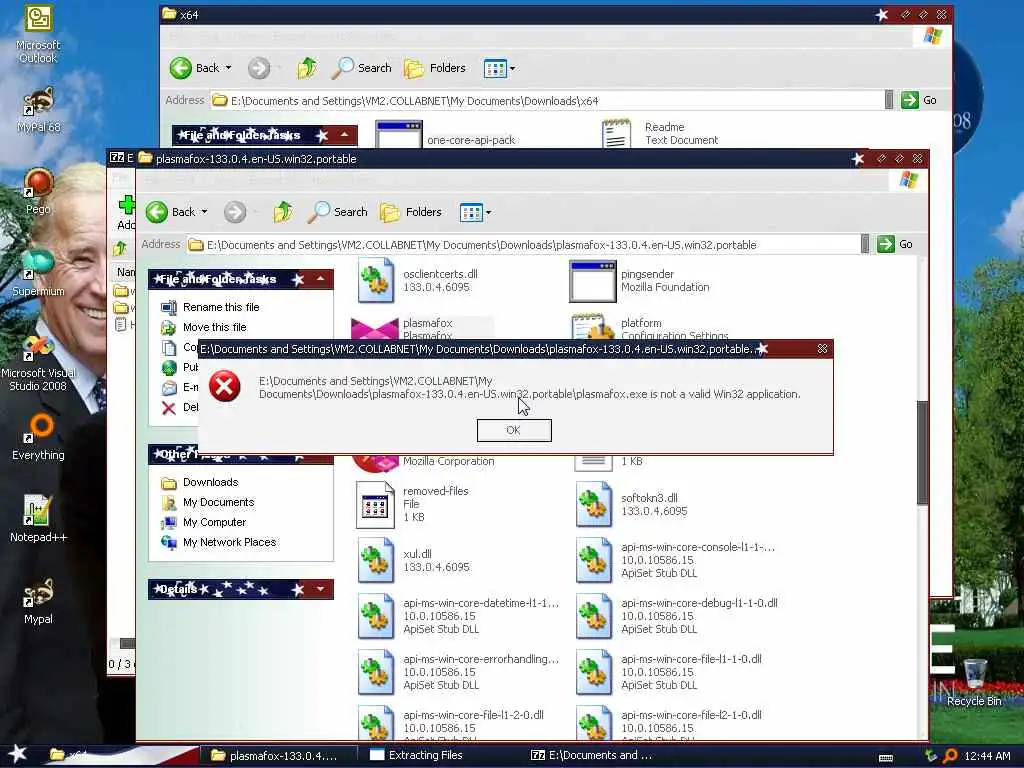The image size is (1024, 768).
Task: Select the platform configuration settings file
Action: click(x=649, y=327)
